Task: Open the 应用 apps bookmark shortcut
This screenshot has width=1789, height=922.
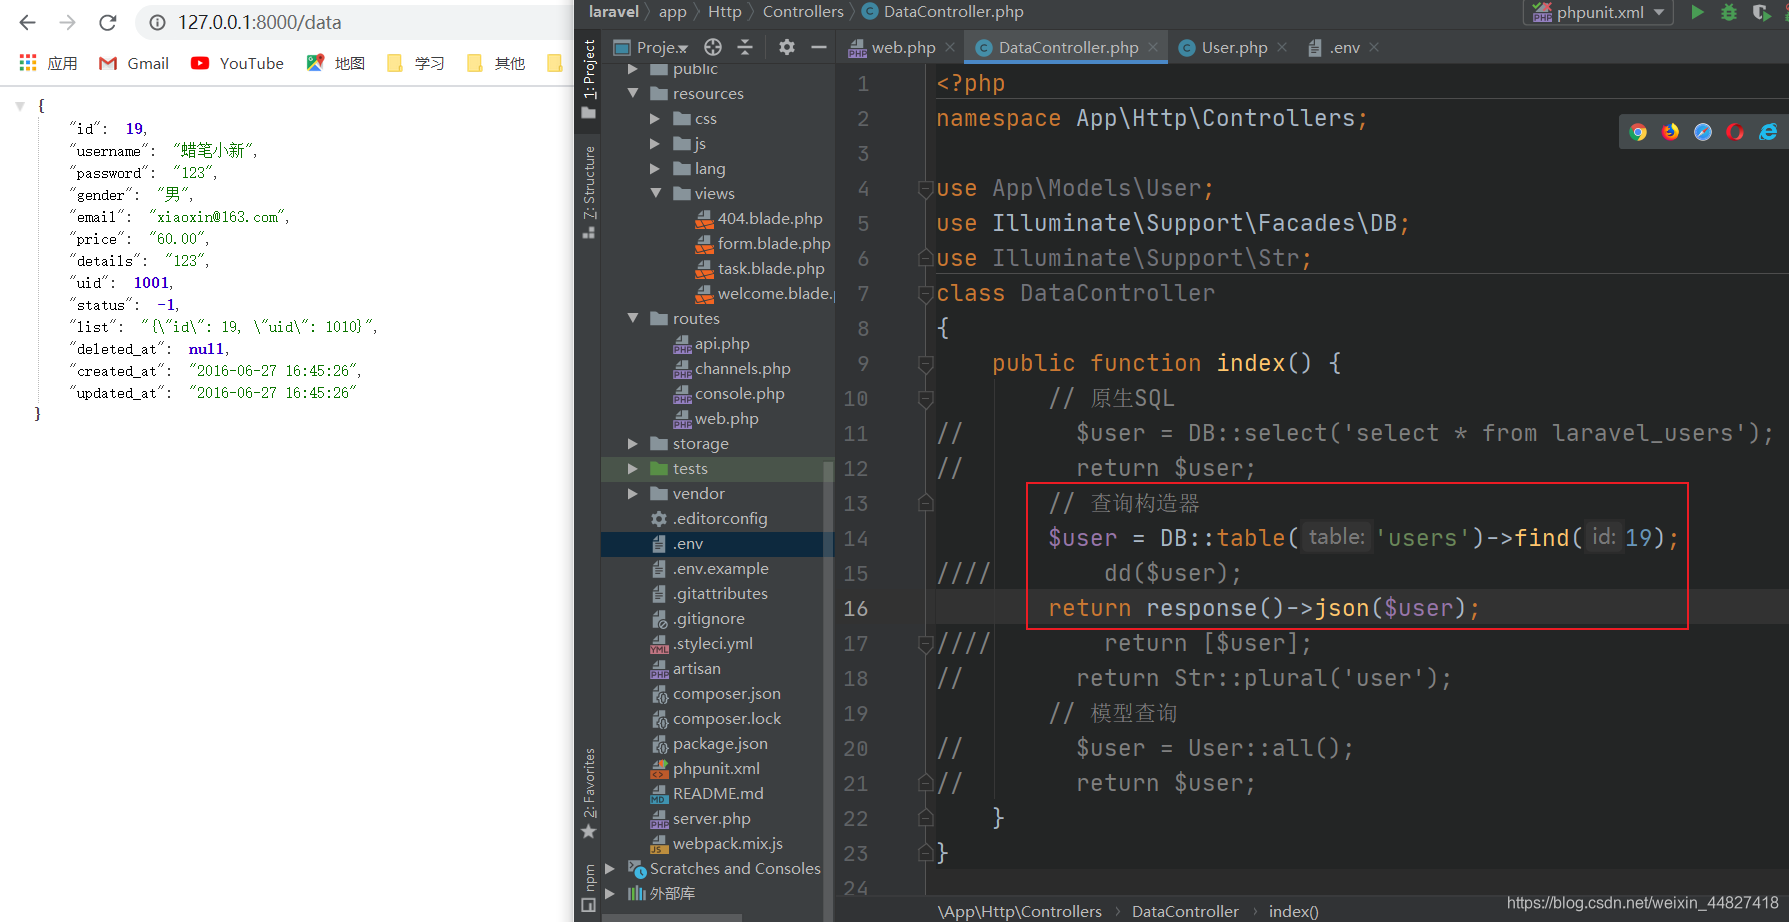Action: point(48,63)
